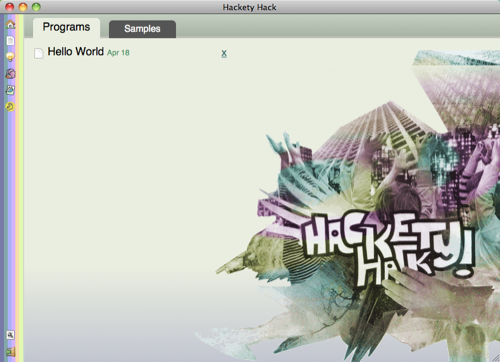
Task: Click the Hello World file icon
Action: (39, 53)
